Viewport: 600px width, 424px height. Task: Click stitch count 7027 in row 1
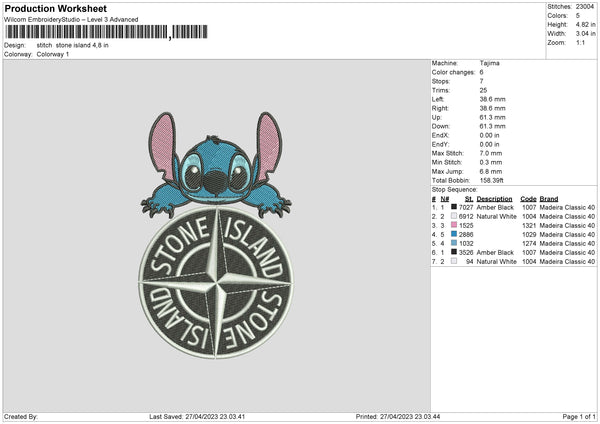pos(466,207)
